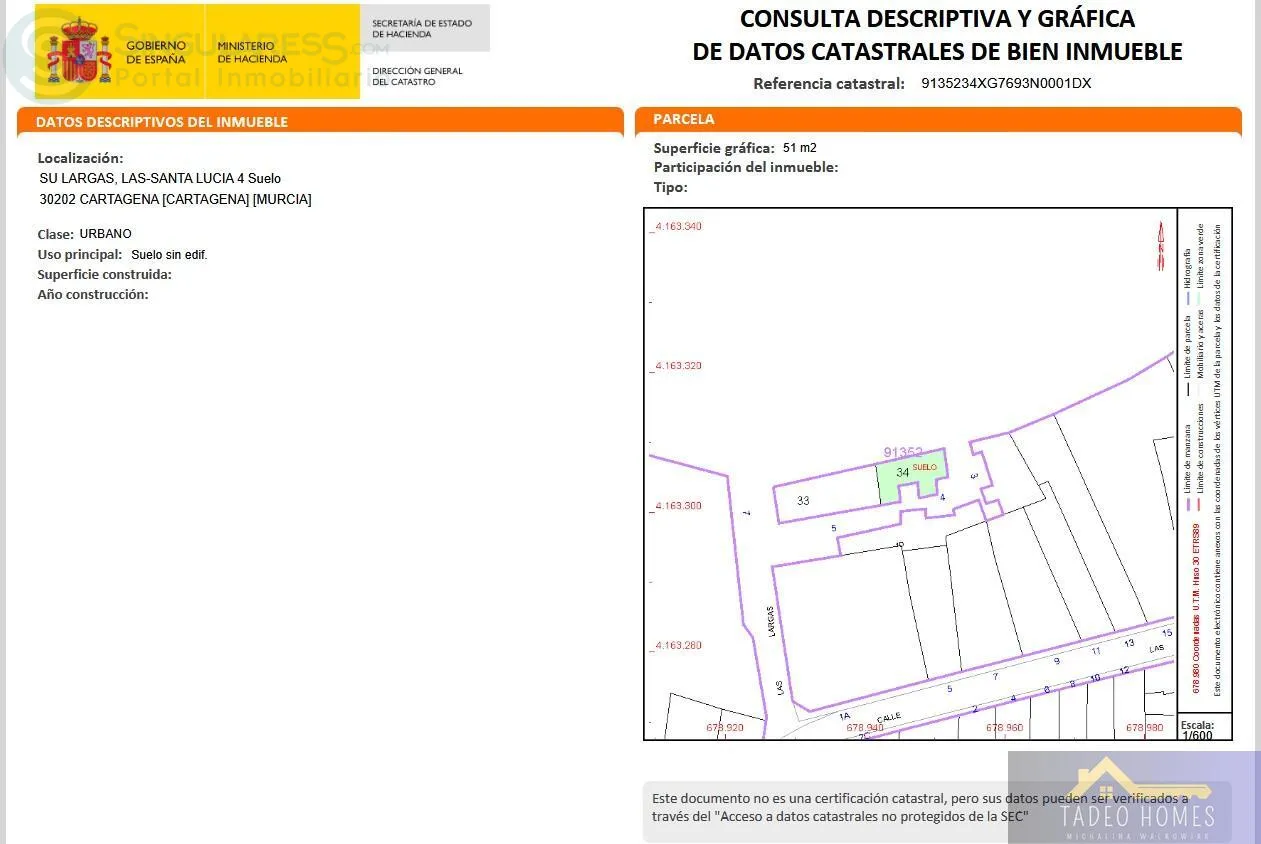Click the Participación del inmueble label
Image resolution: width=1261 pixels, height=844 pixels.
[746, 167]
